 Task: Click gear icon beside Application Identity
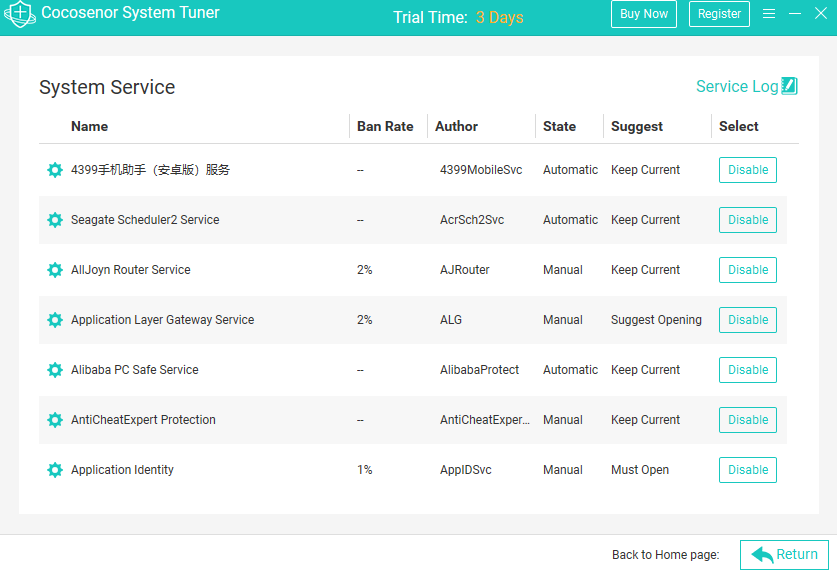55,470
